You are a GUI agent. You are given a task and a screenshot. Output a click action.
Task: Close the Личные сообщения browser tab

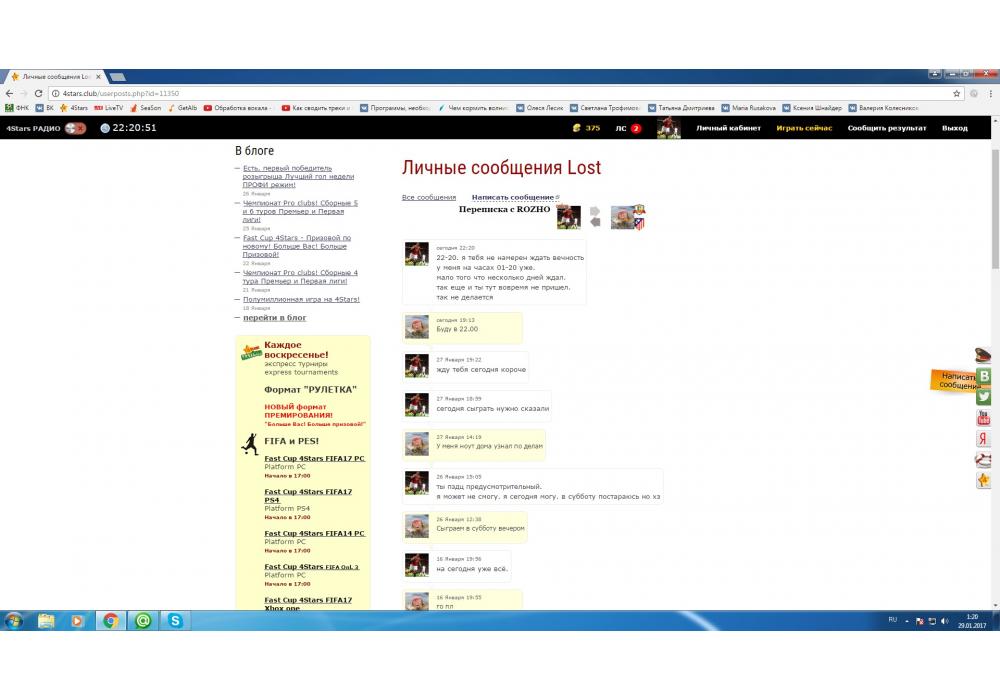click(x=98, y=77)
